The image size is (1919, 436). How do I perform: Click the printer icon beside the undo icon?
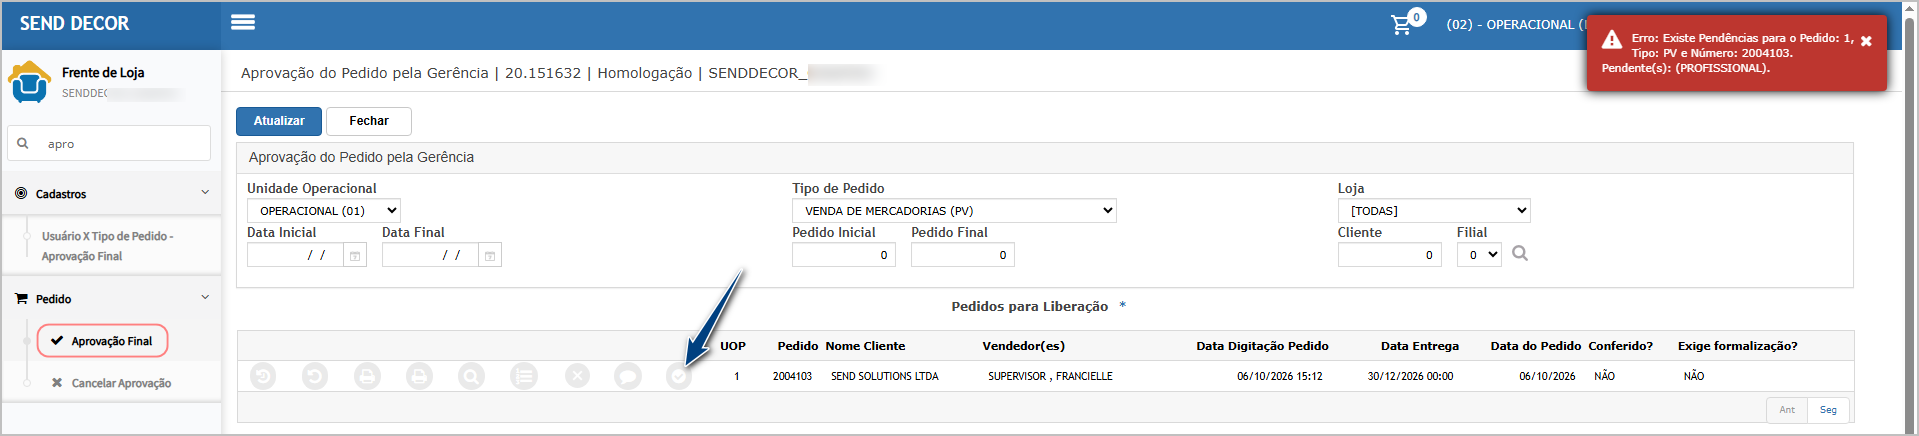(x=367, y=376)
